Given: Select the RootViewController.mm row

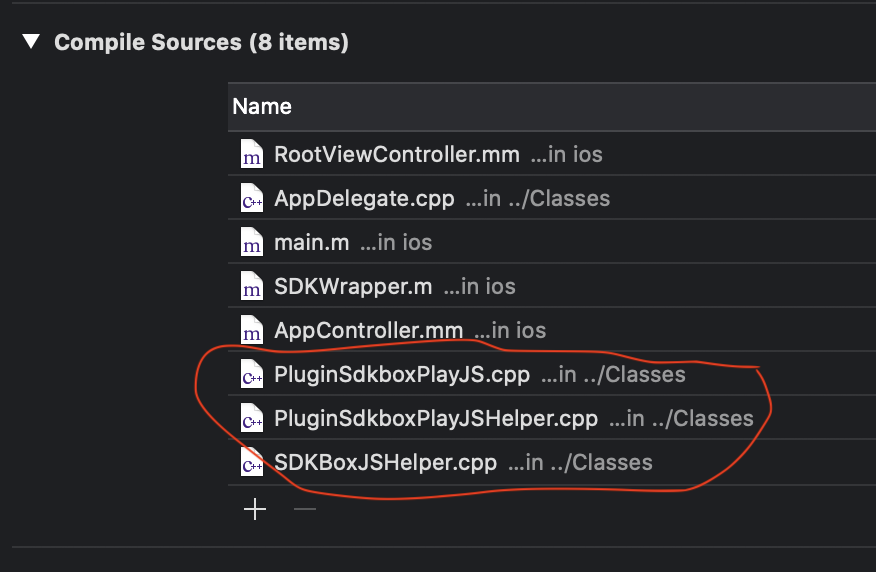Looking at the screenshot, I should (x=396, y=155).
